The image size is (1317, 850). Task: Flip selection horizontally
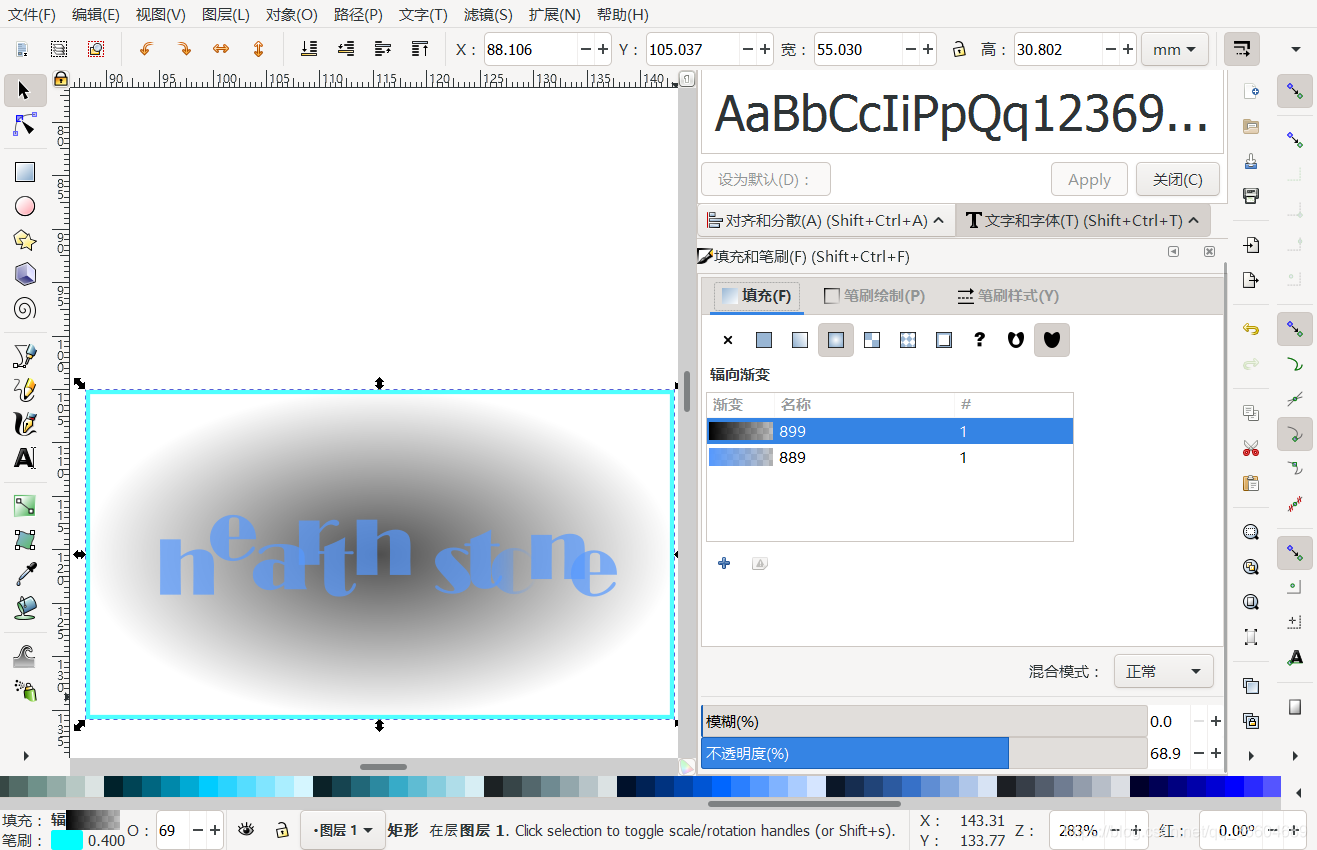point(221,49)
